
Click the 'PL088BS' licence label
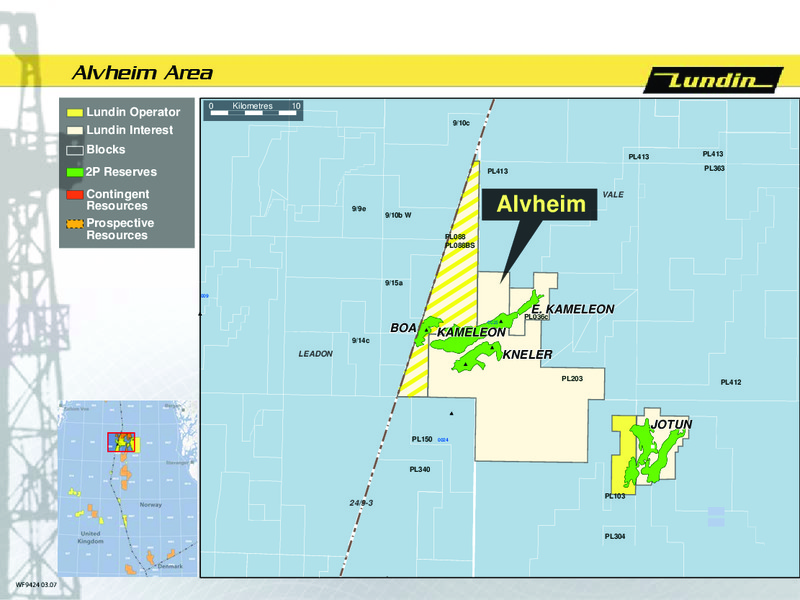pyautogui.click(x=460, y=245)
